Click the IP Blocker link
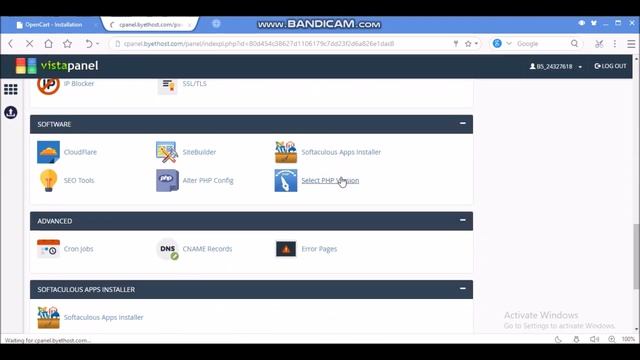640x360 pixels. click(x=79, y=83)
